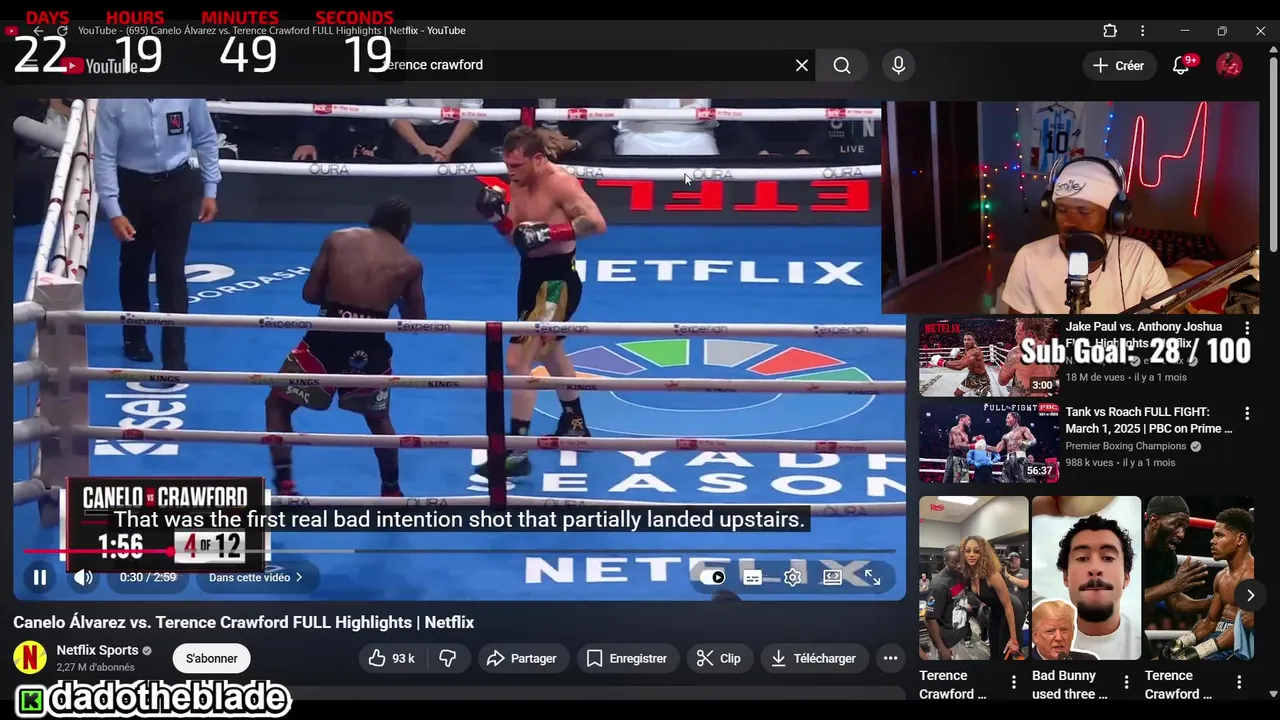Open browser extensions puzzle icon
This screenshot has height=720, width=1280.
(1110, 31)
